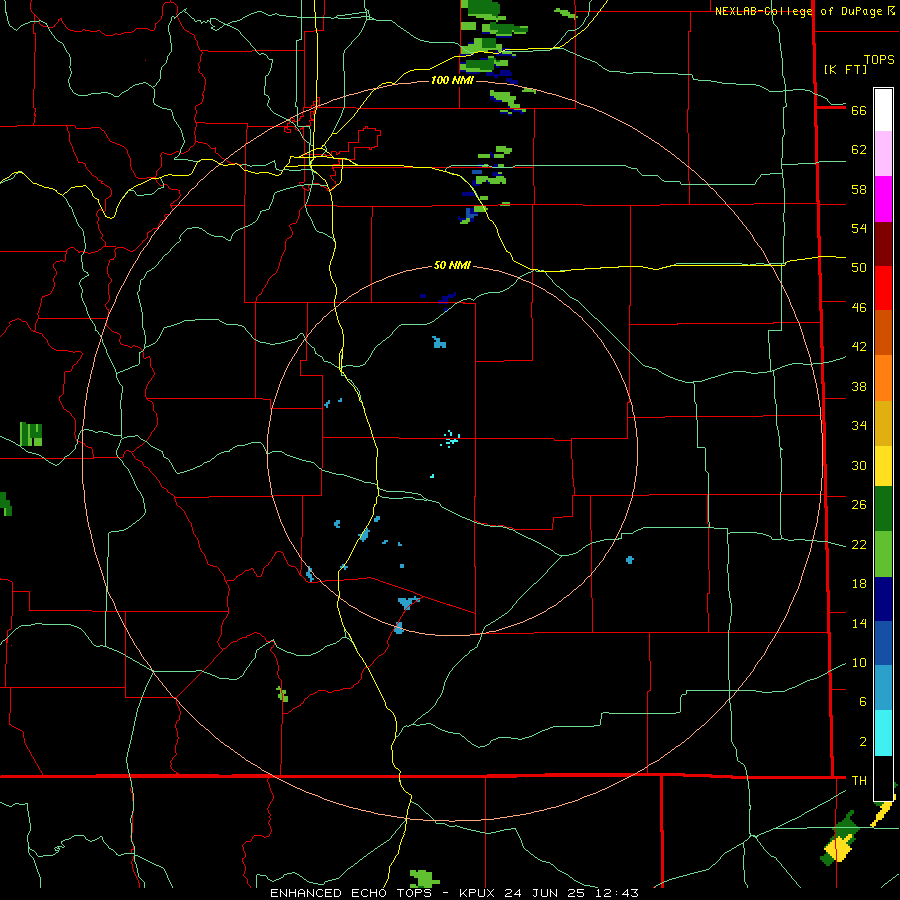The height and width of the screenshot is (900, 900).
Task: Pick the cyan swatch in the color bar
Action: [883, 733]
